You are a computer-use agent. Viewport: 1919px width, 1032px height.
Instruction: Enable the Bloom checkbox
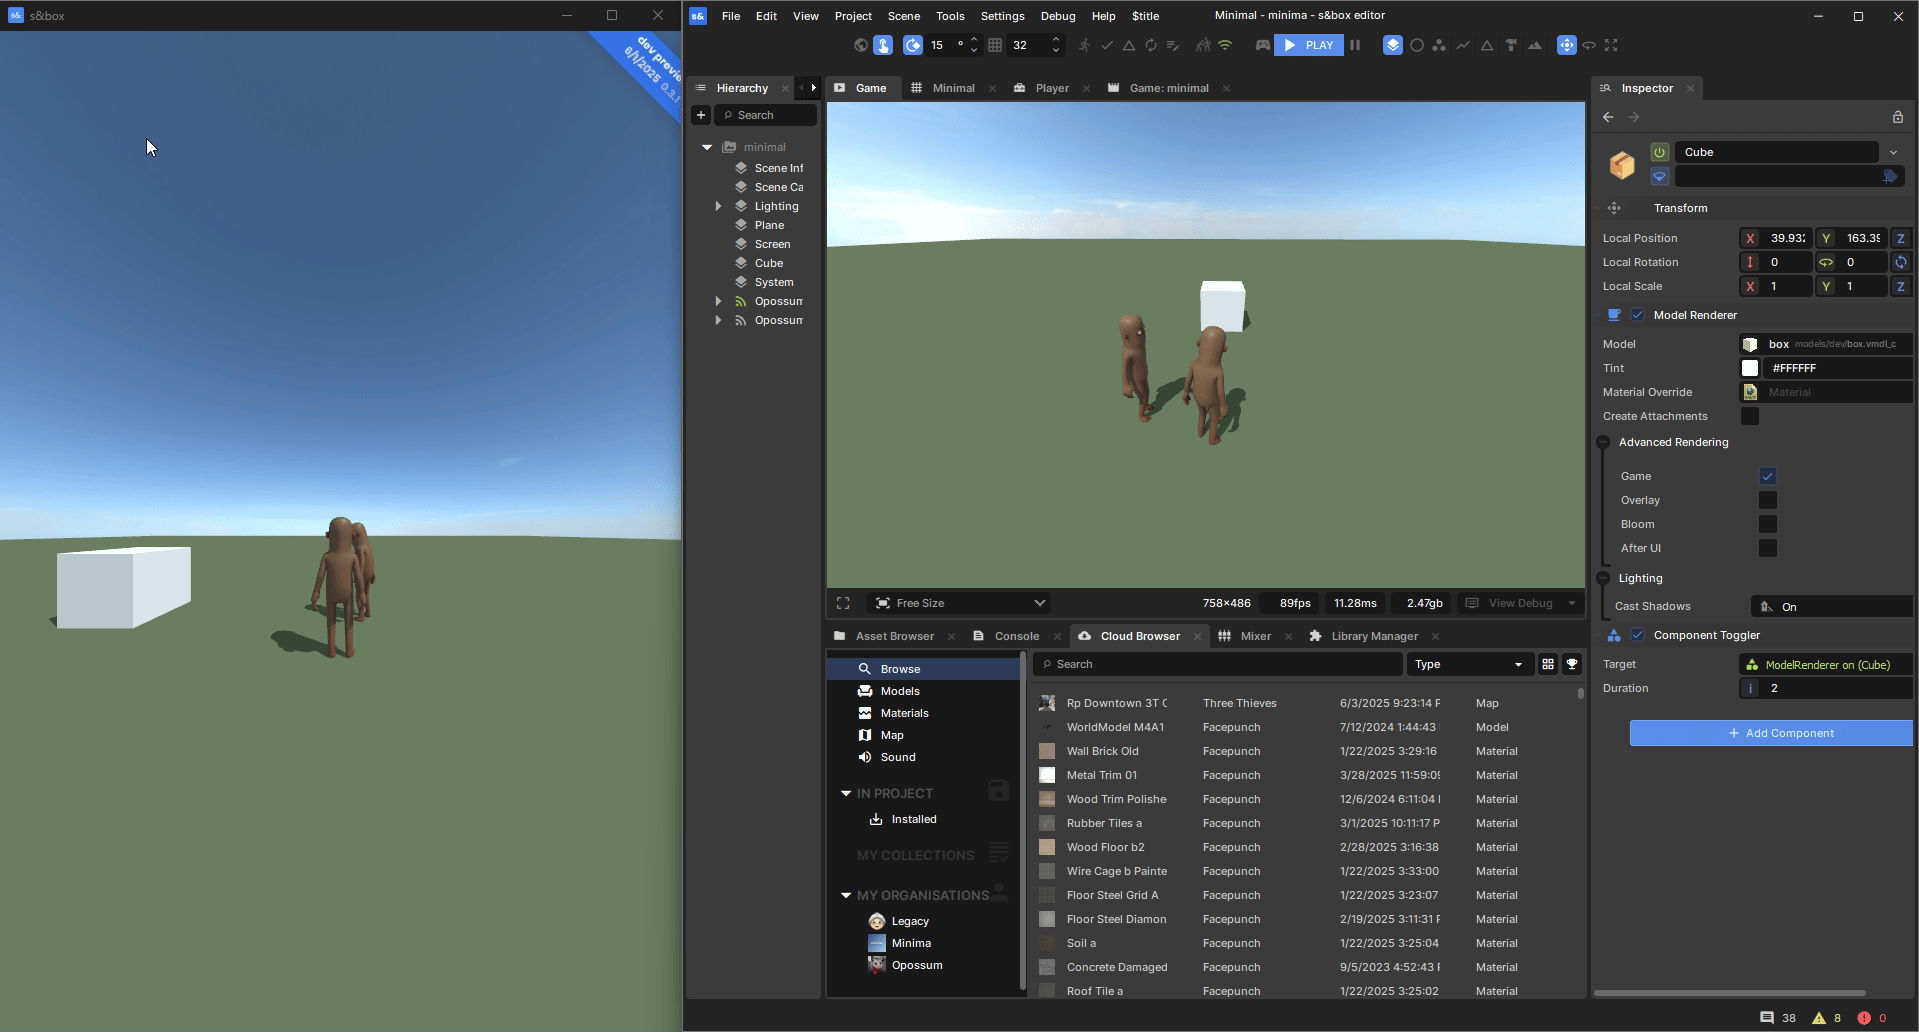[x=1768, y=524]
